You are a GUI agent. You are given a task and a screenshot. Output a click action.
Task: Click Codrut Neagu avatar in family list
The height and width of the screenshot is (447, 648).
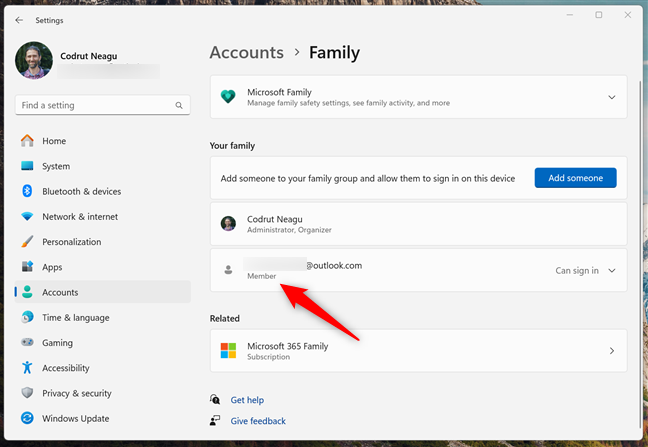tap(228, 224)
